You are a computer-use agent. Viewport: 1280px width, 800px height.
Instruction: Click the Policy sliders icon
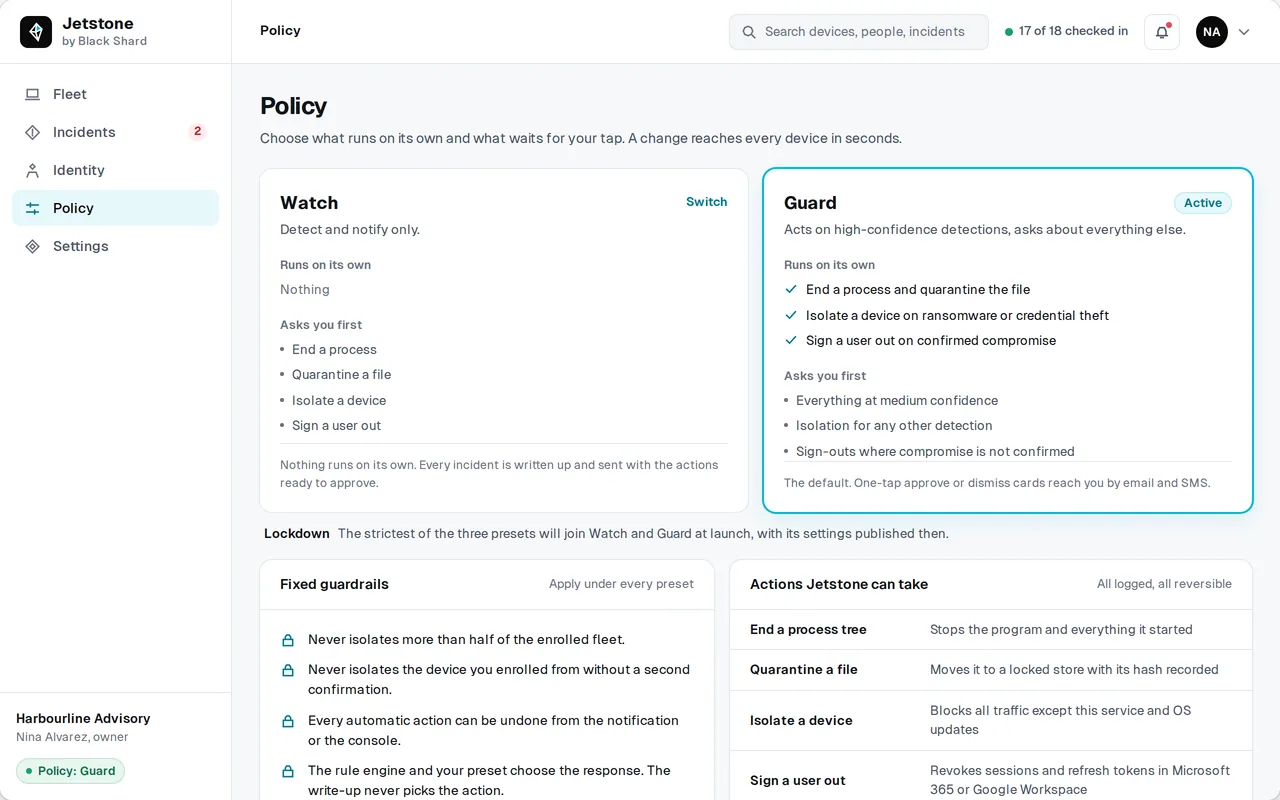click(32, 208)
